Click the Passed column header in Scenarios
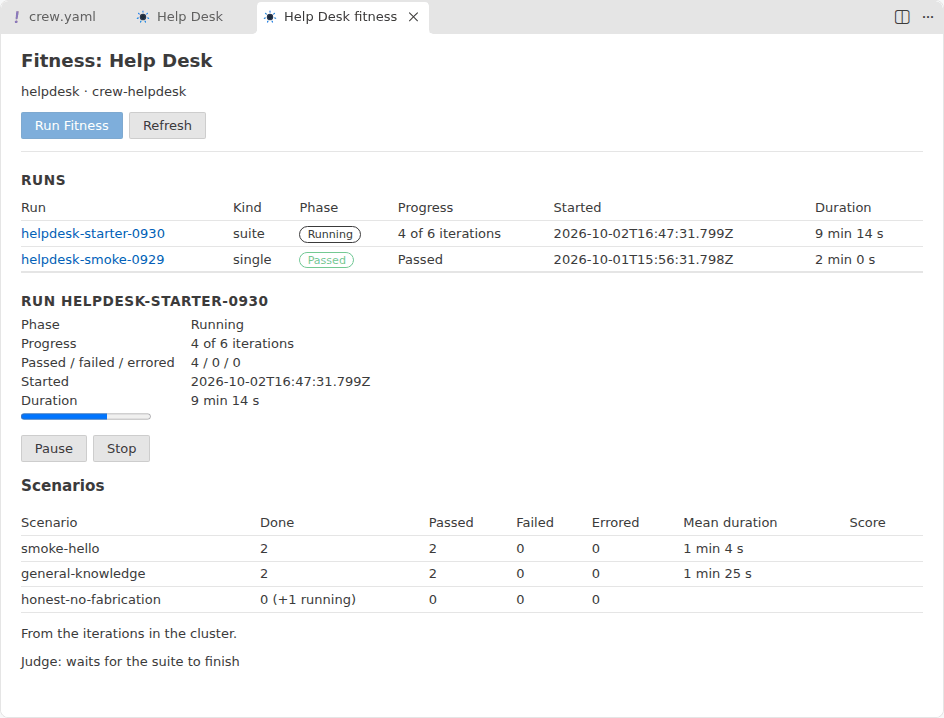The height and width of the screenshot is (718, 944). click(451, 522)
